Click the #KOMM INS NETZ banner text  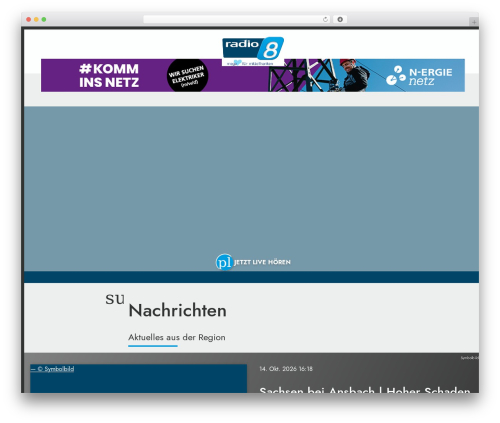109,76
